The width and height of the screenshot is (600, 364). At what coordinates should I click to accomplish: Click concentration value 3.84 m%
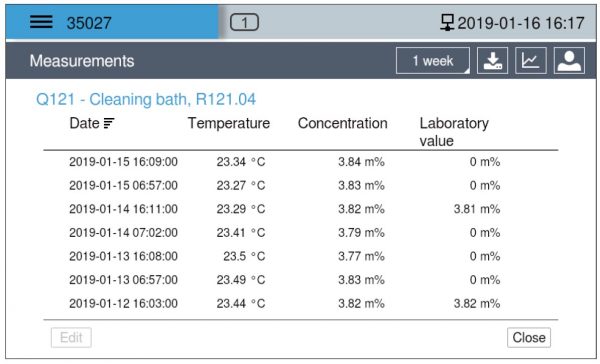click(x=361, y=162)
